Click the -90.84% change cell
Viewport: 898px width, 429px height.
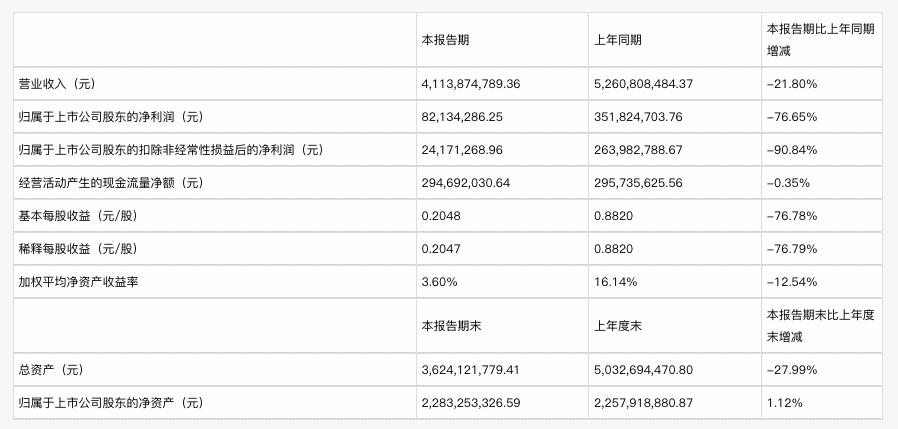(x=792, y=150)
